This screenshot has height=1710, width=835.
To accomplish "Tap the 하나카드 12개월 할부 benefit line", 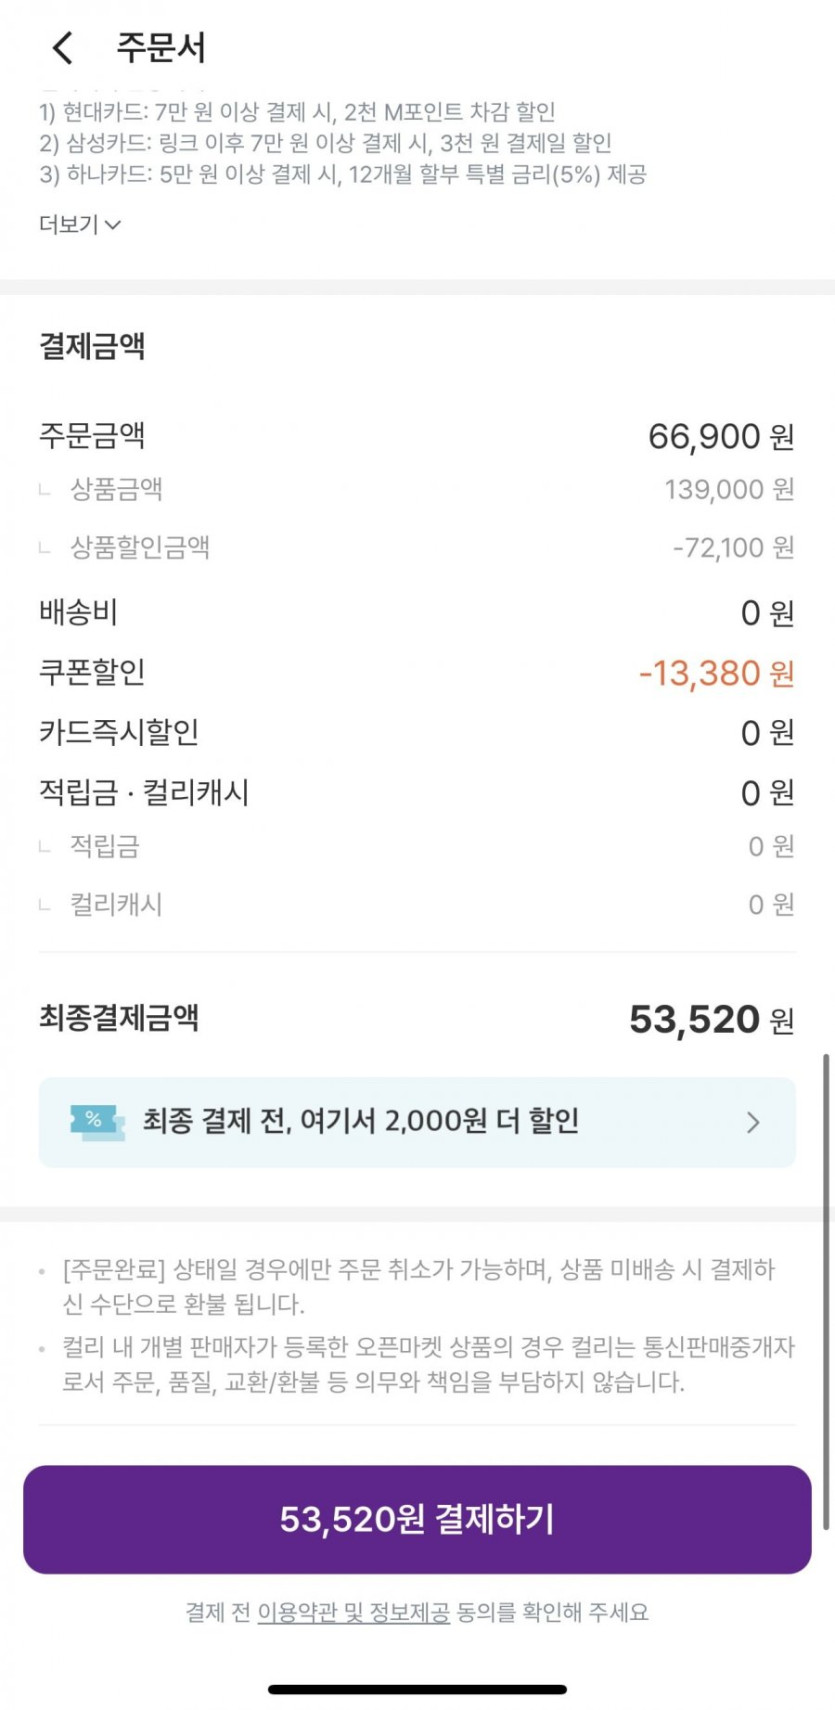I will point(342,175).
